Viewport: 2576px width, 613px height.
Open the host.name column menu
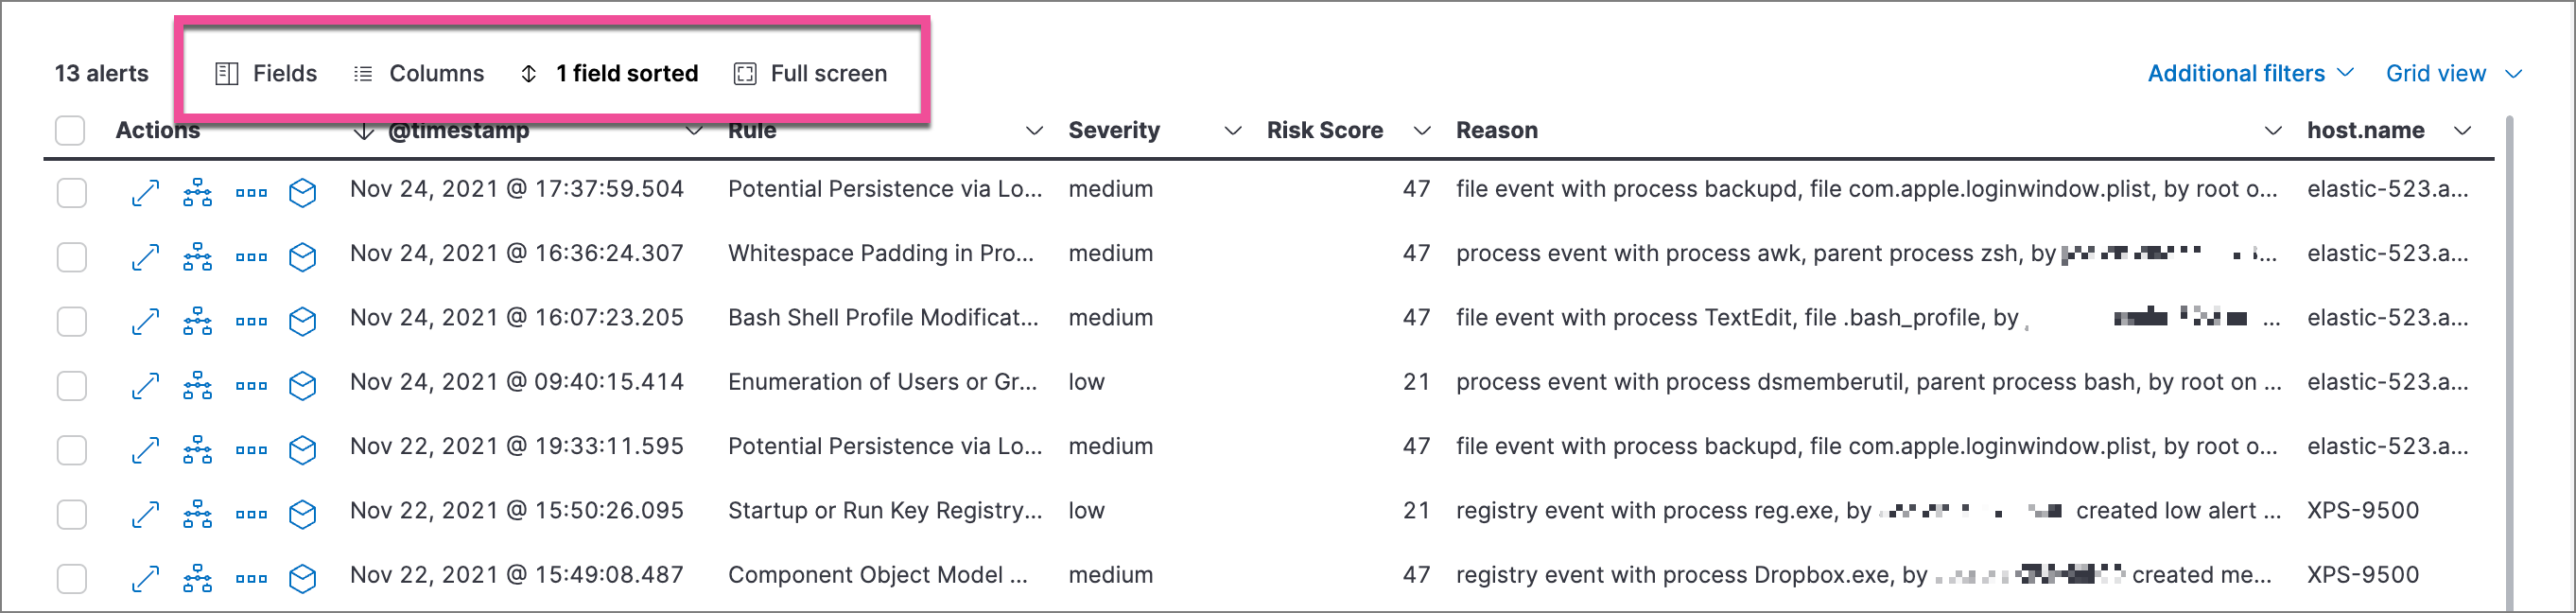coord(2465,130)
